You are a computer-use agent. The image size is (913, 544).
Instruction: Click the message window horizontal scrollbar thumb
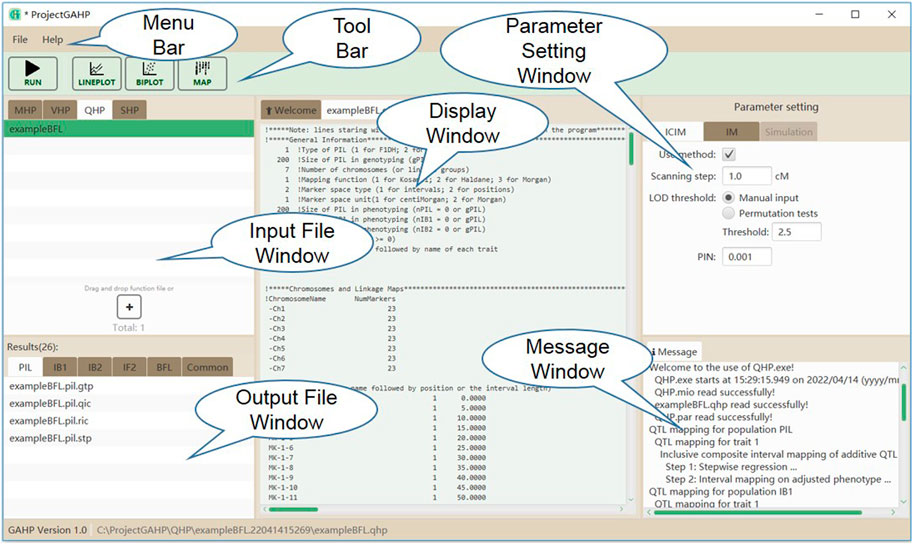pos(758,513)
